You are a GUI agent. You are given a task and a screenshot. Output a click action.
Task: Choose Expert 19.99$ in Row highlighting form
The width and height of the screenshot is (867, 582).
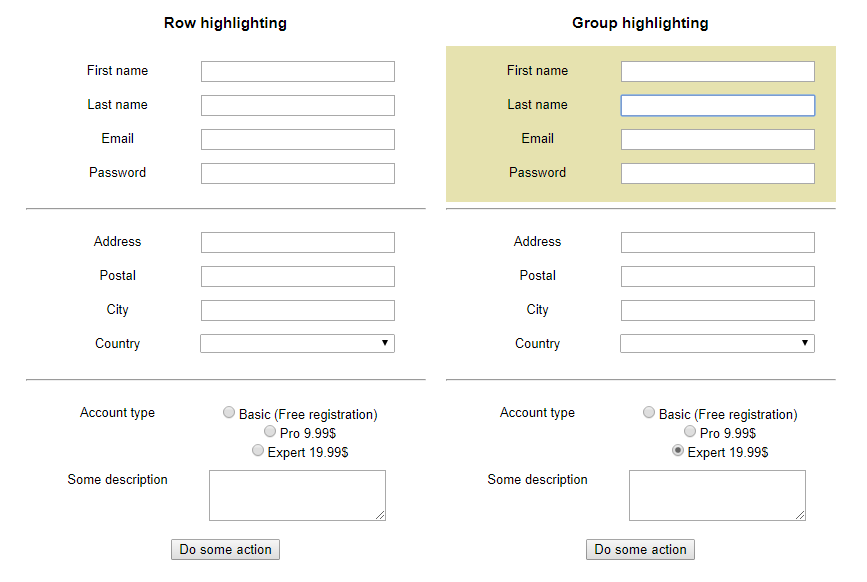[x=258, y=451]
